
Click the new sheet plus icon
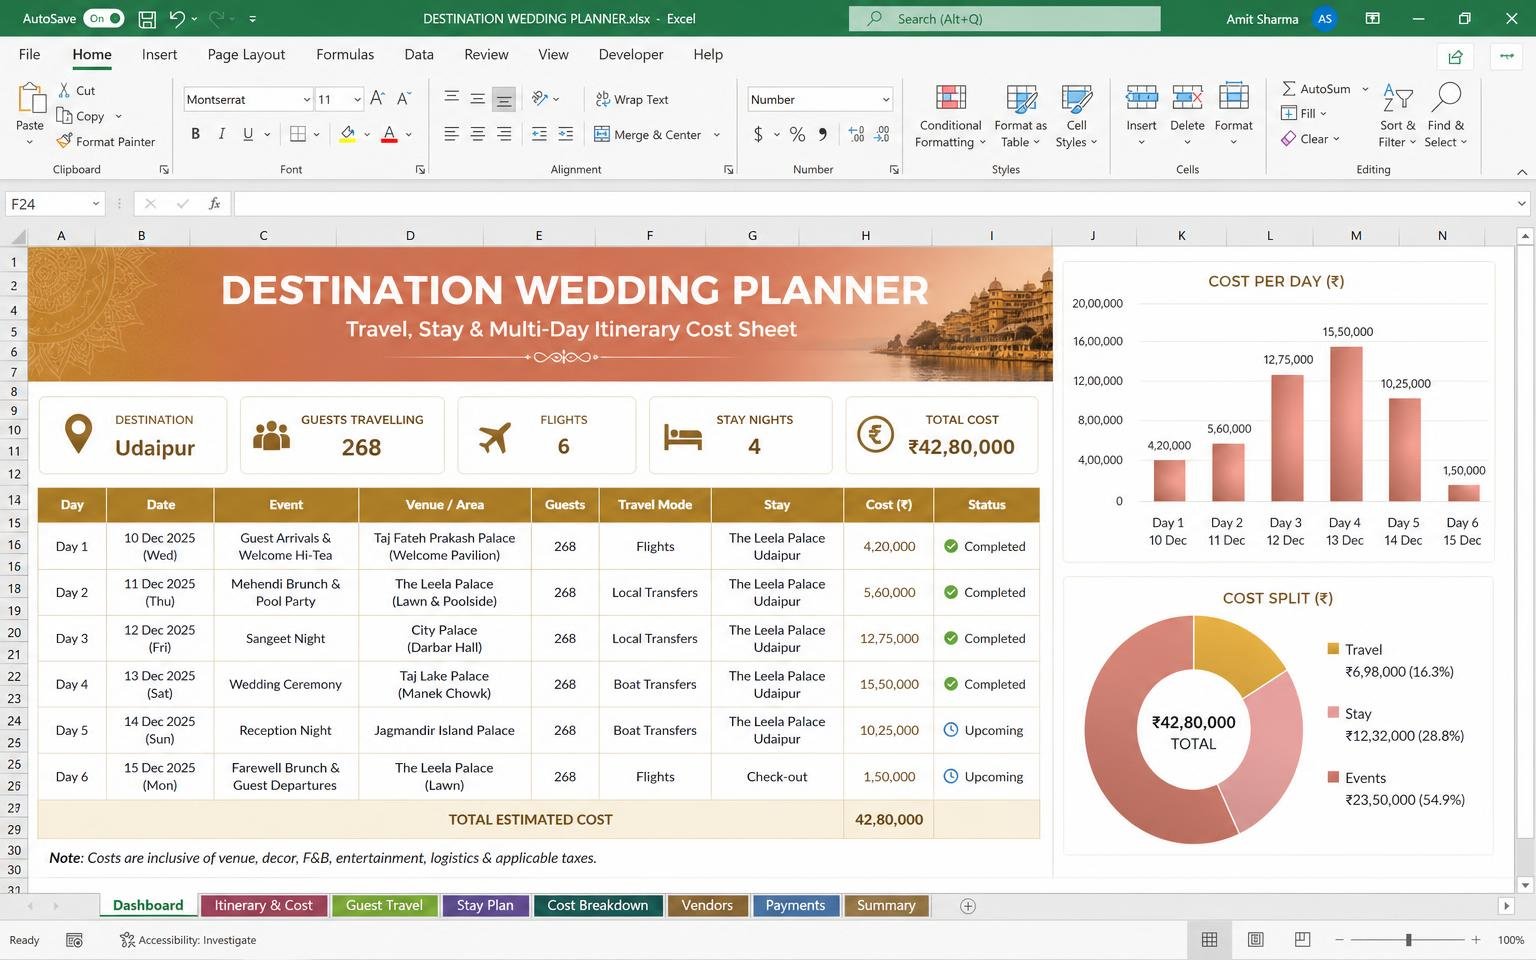point(967,906)
